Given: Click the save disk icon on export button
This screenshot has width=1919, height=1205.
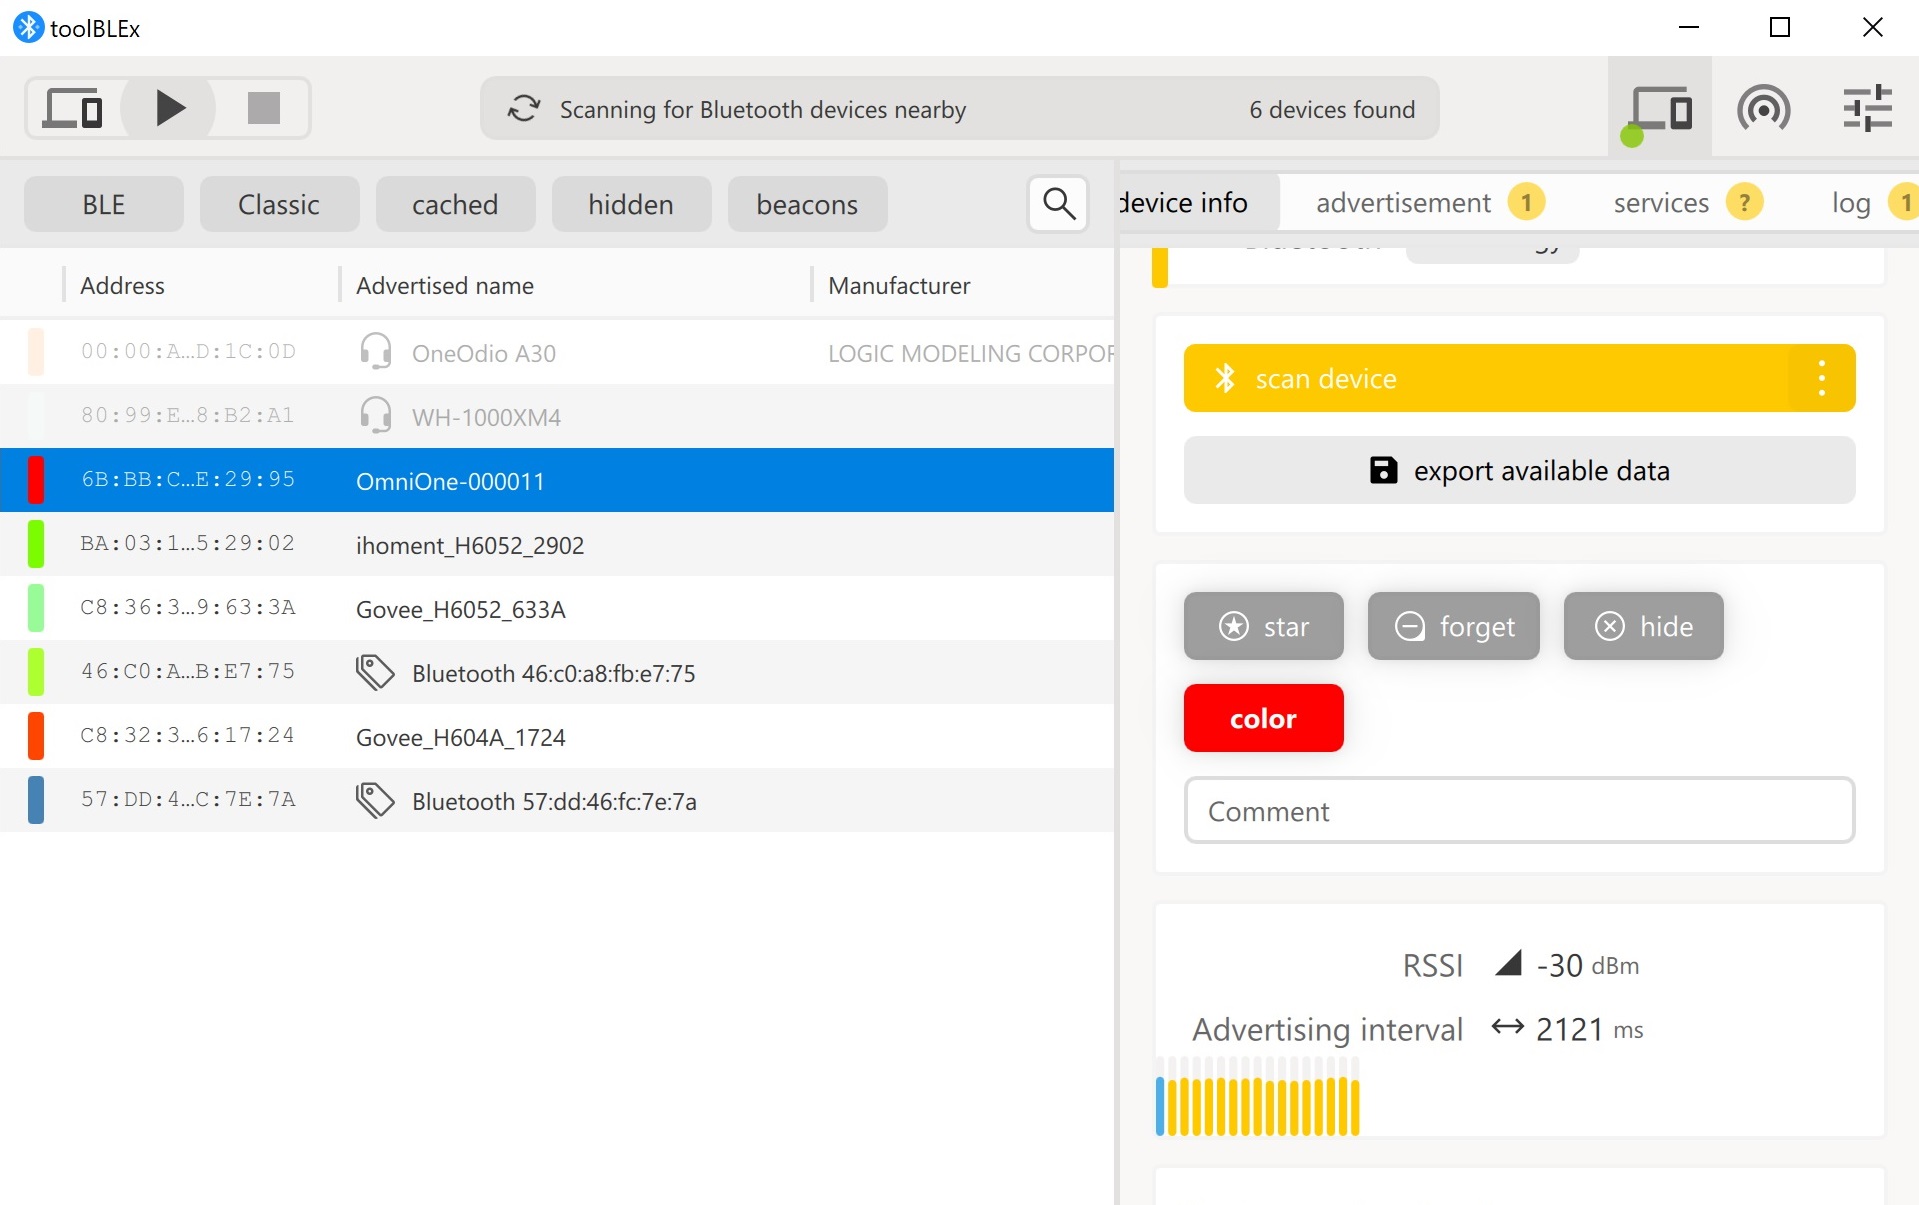Looking at the screenshot, I should coord(1383,470).
